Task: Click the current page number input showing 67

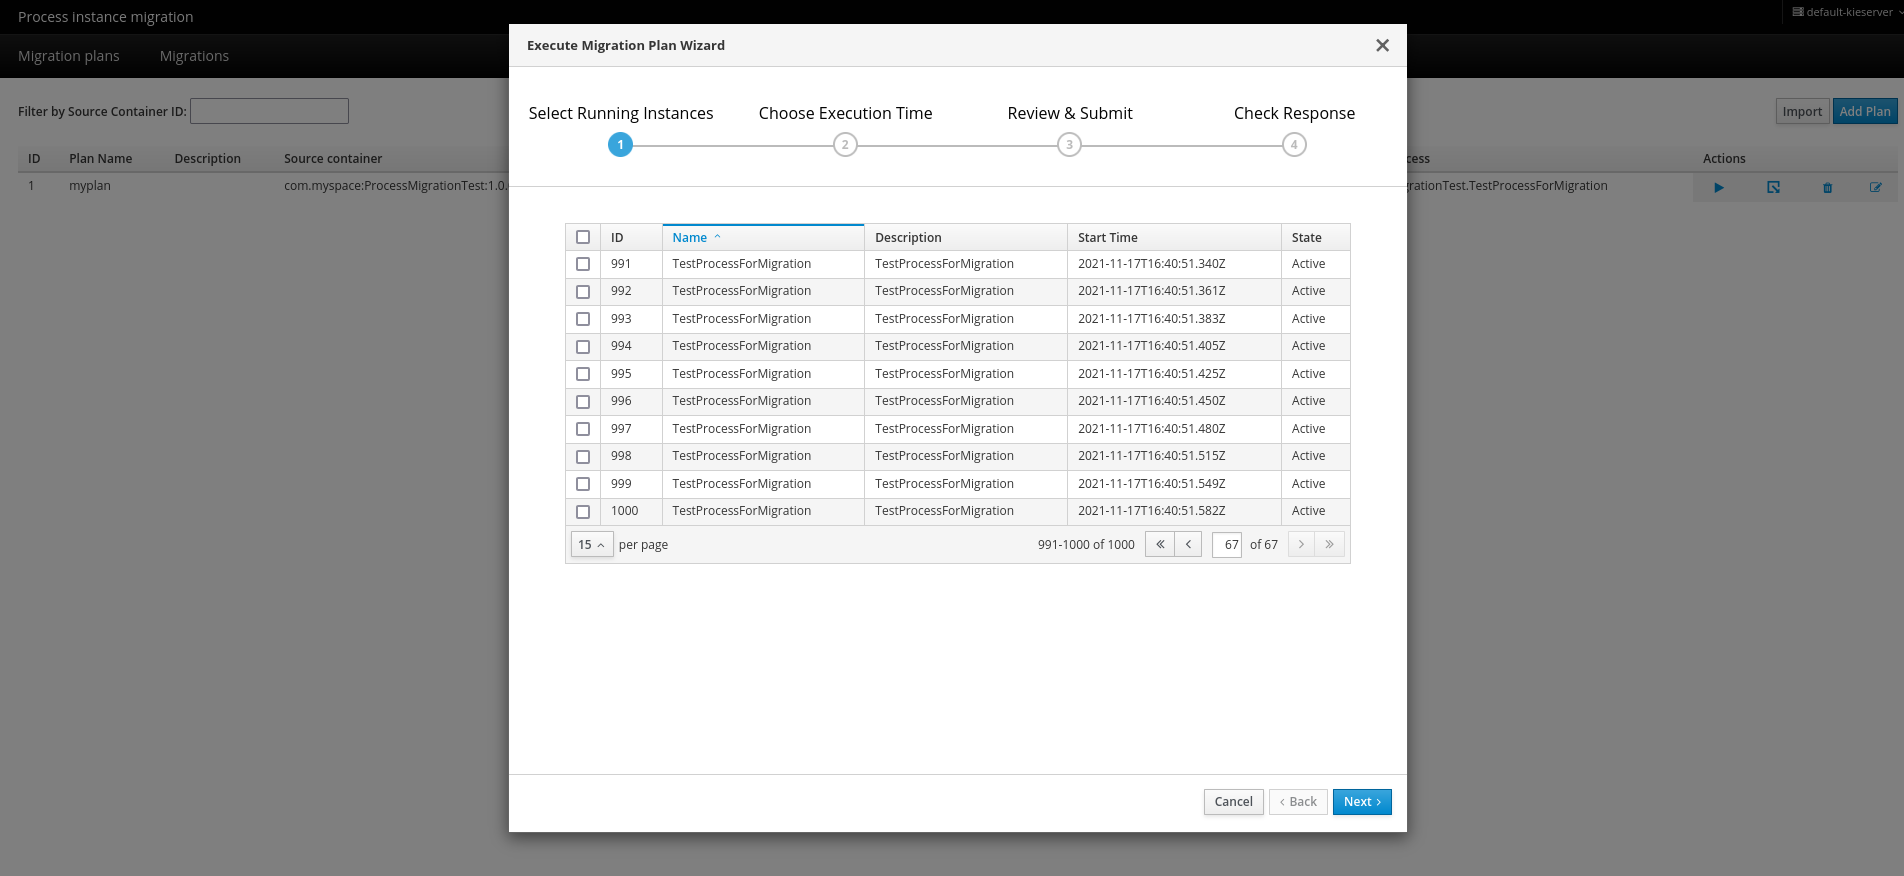Action: [x=1227, y=544]
